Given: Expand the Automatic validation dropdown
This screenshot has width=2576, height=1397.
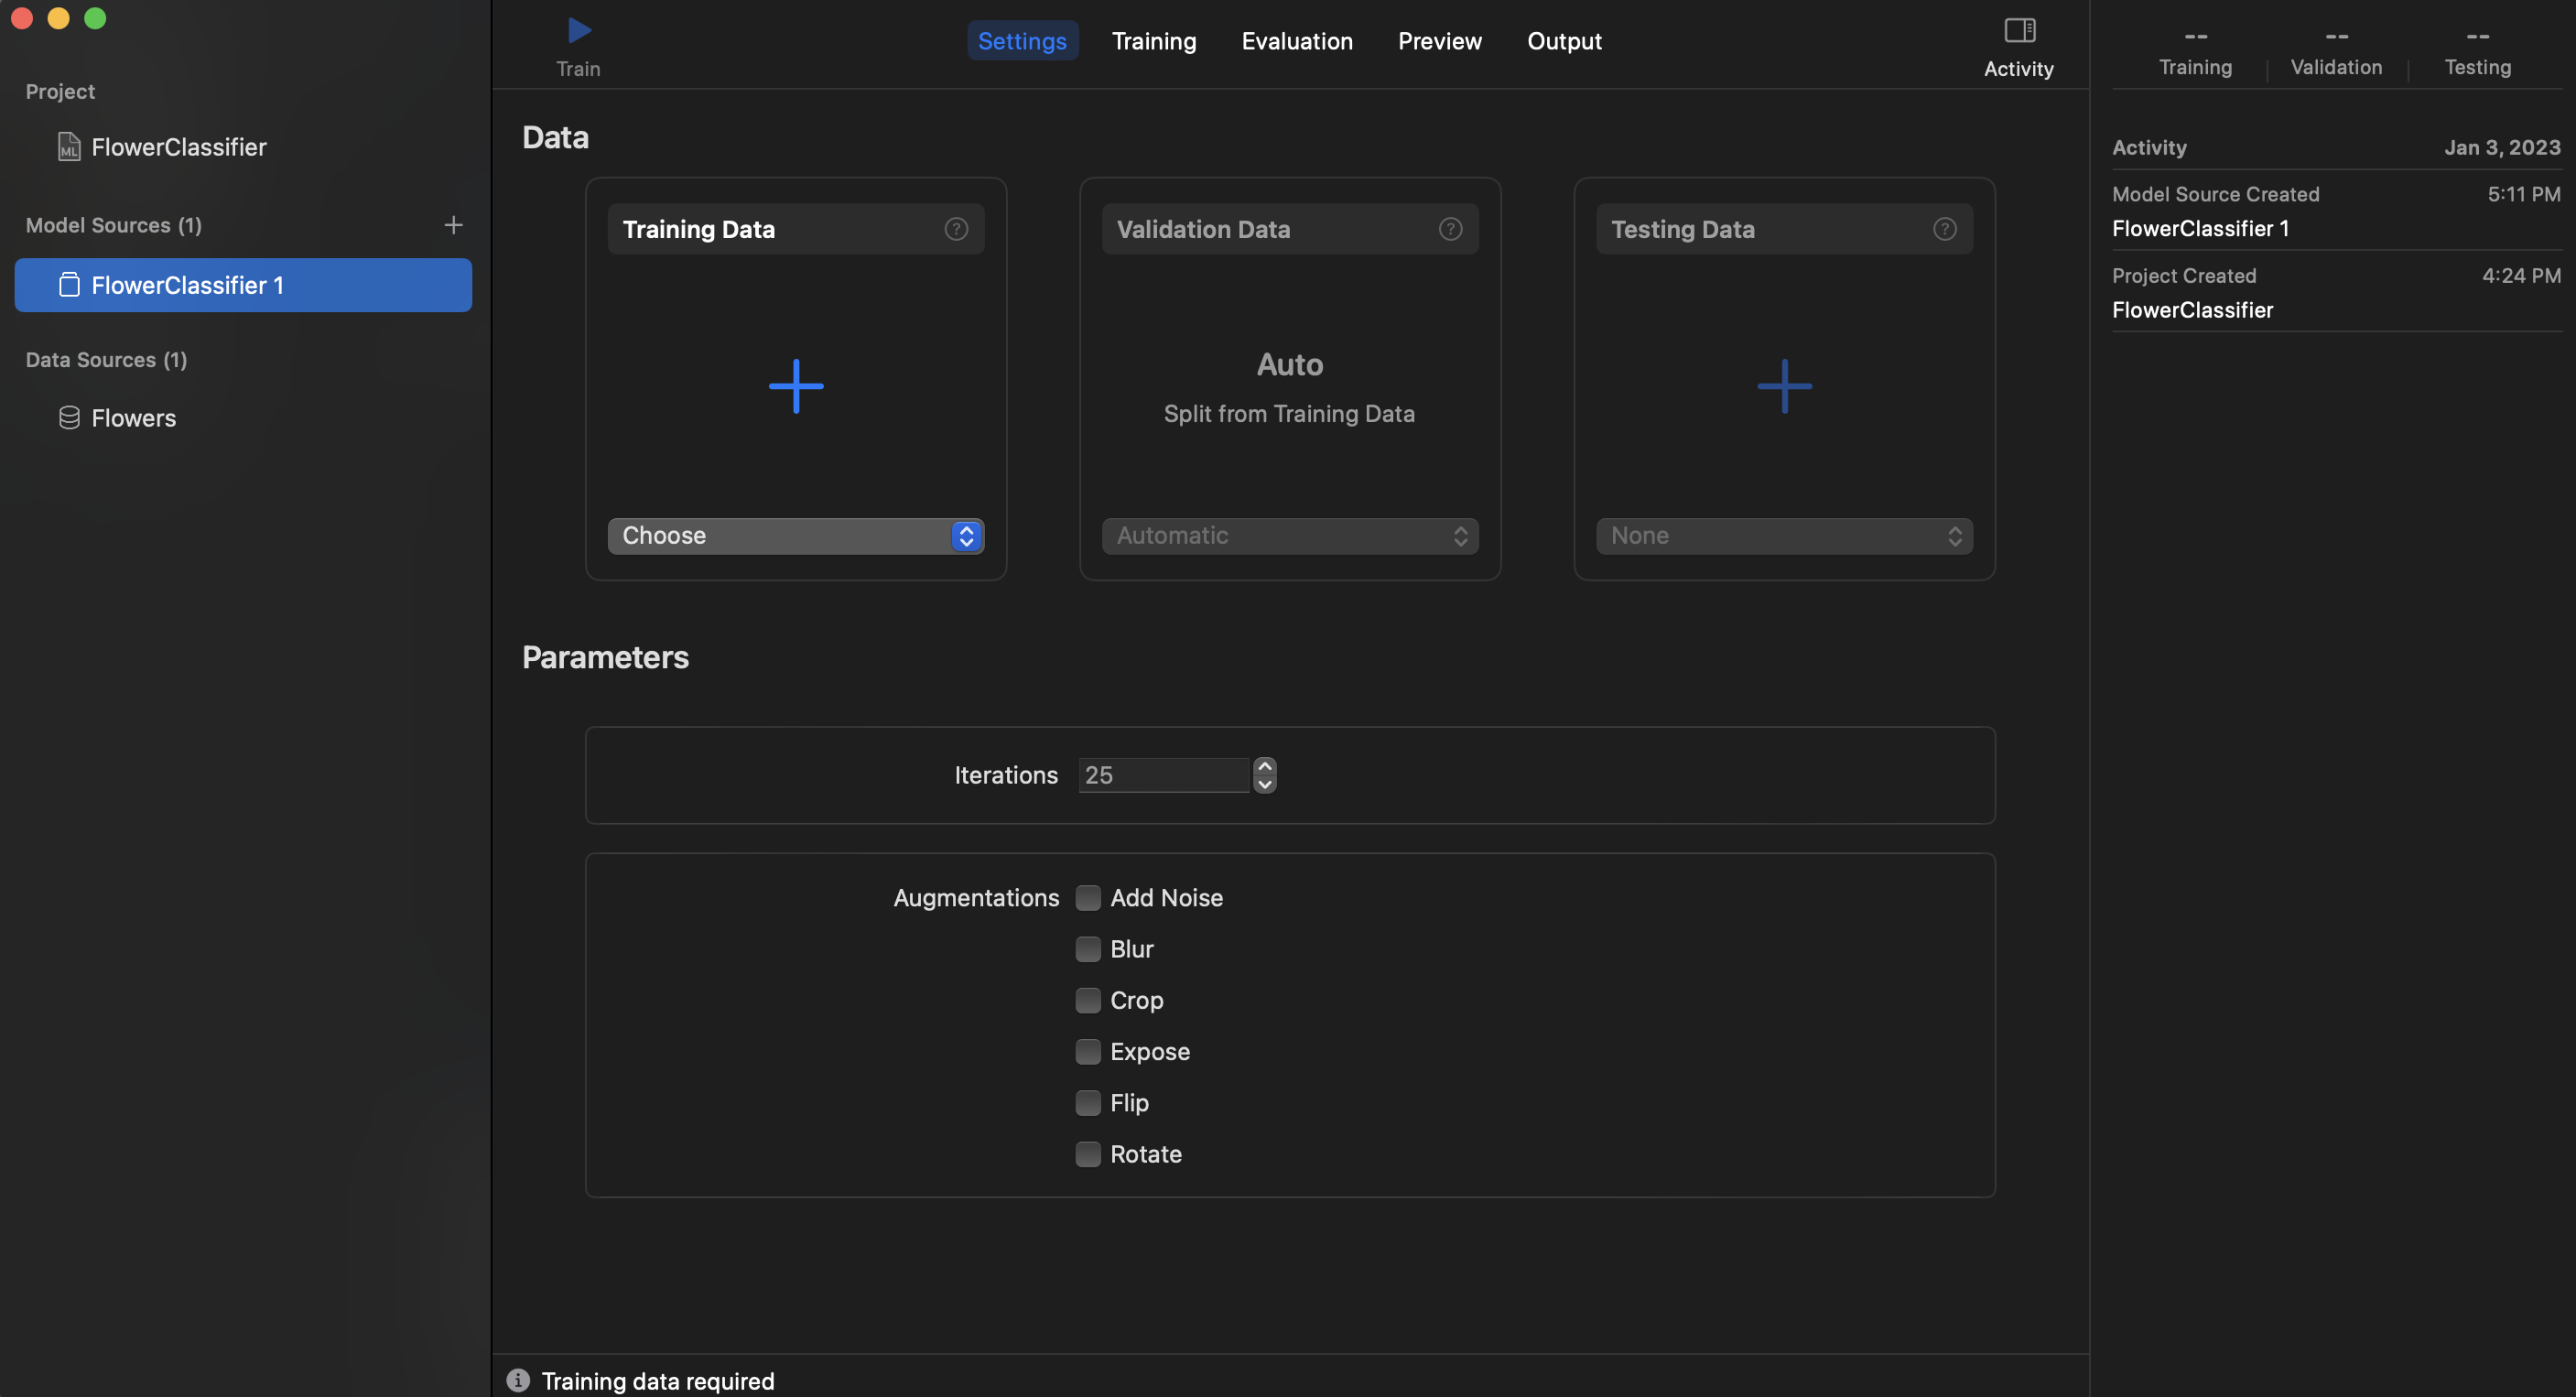Looking at the screenshot, I should 1290,536.
